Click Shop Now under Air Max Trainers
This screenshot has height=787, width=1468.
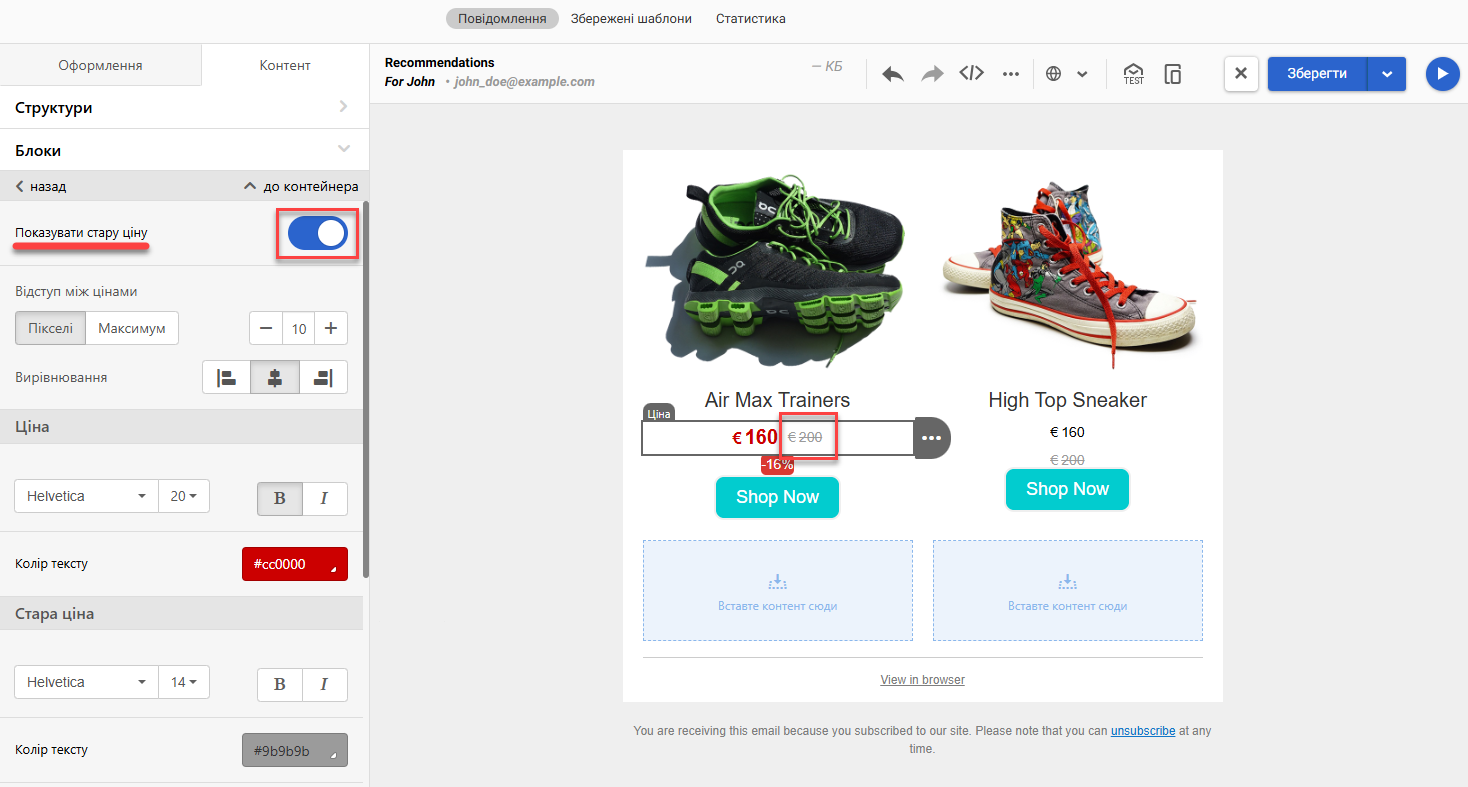click(x=777, y=497)
